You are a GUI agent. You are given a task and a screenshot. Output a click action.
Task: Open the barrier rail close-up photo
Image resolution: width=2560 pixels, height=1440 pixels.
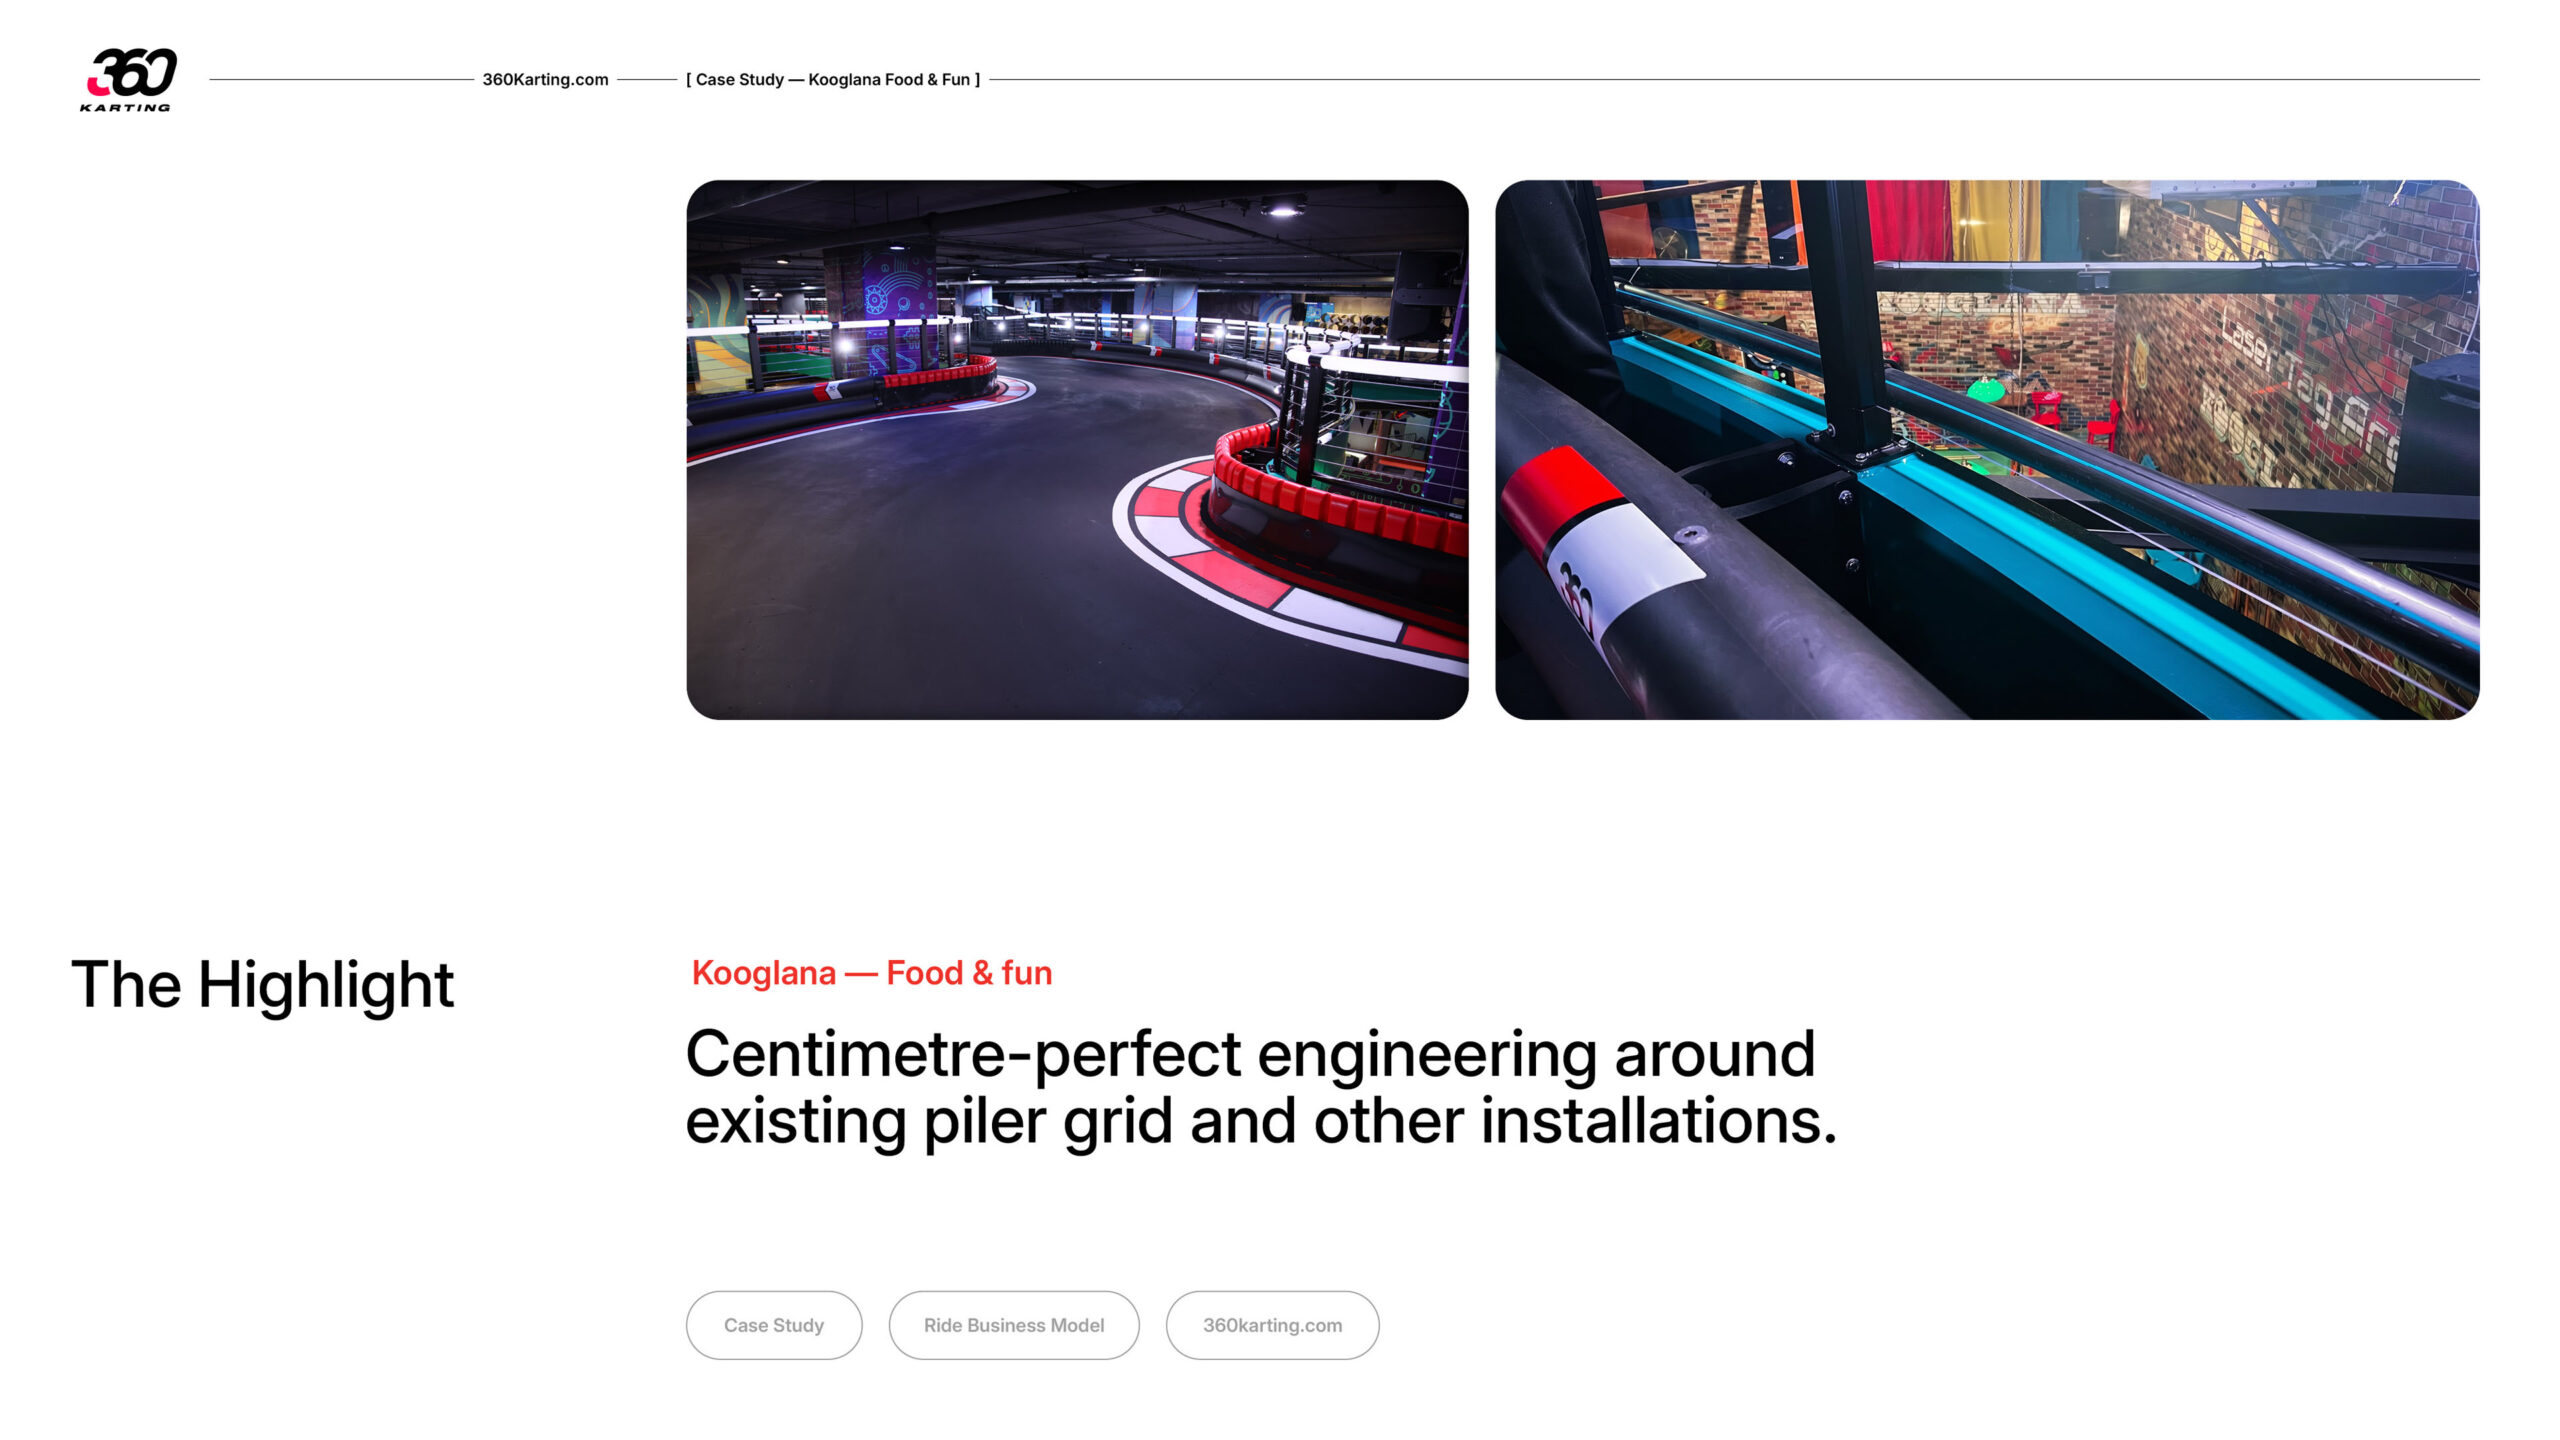1987,450
